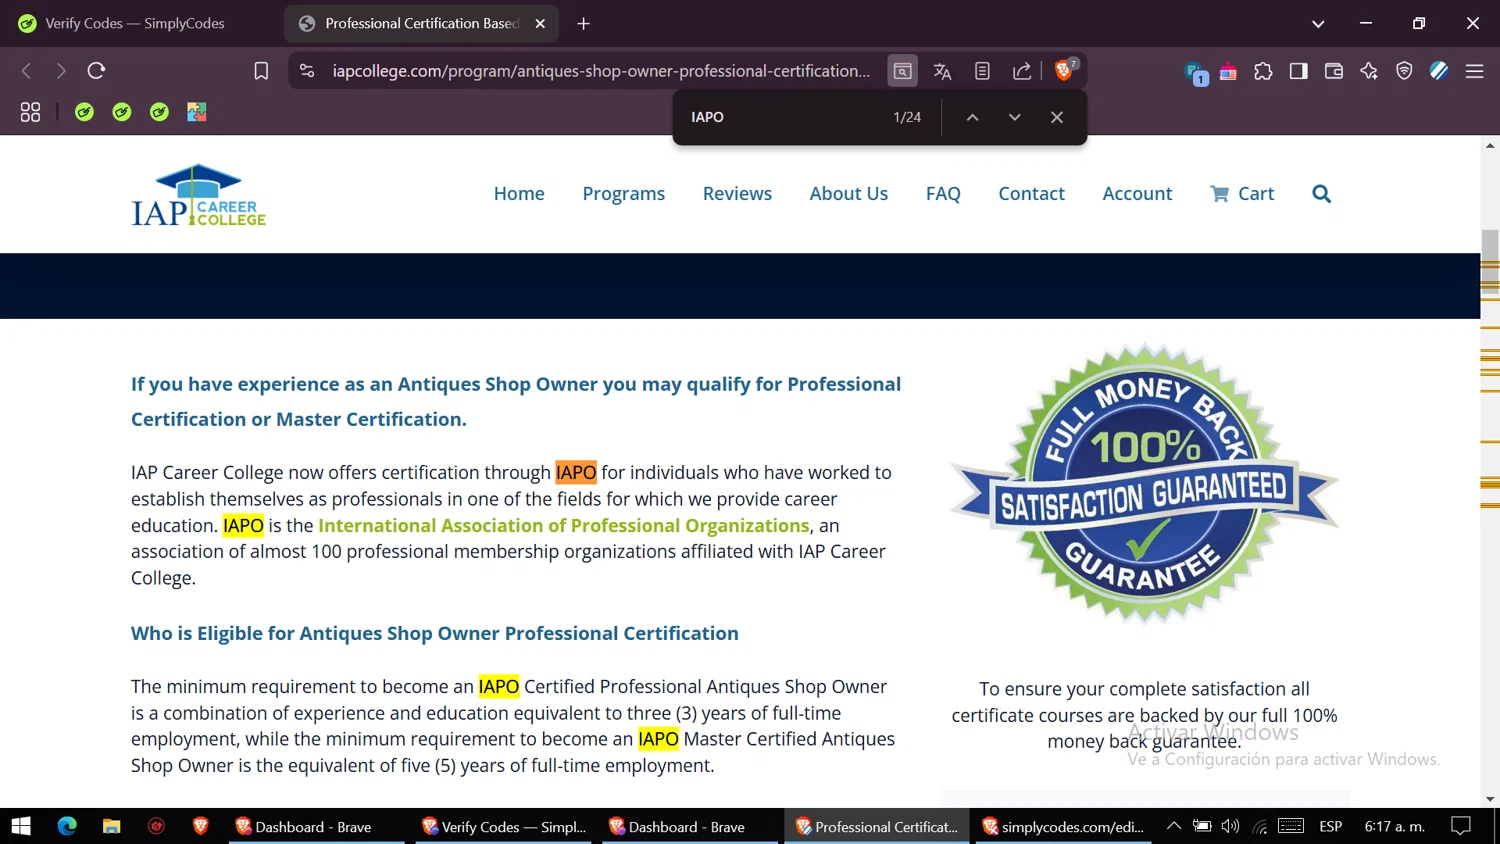Close the find bar
The height and width of the screenshot is (844, 1500).
1057,117
